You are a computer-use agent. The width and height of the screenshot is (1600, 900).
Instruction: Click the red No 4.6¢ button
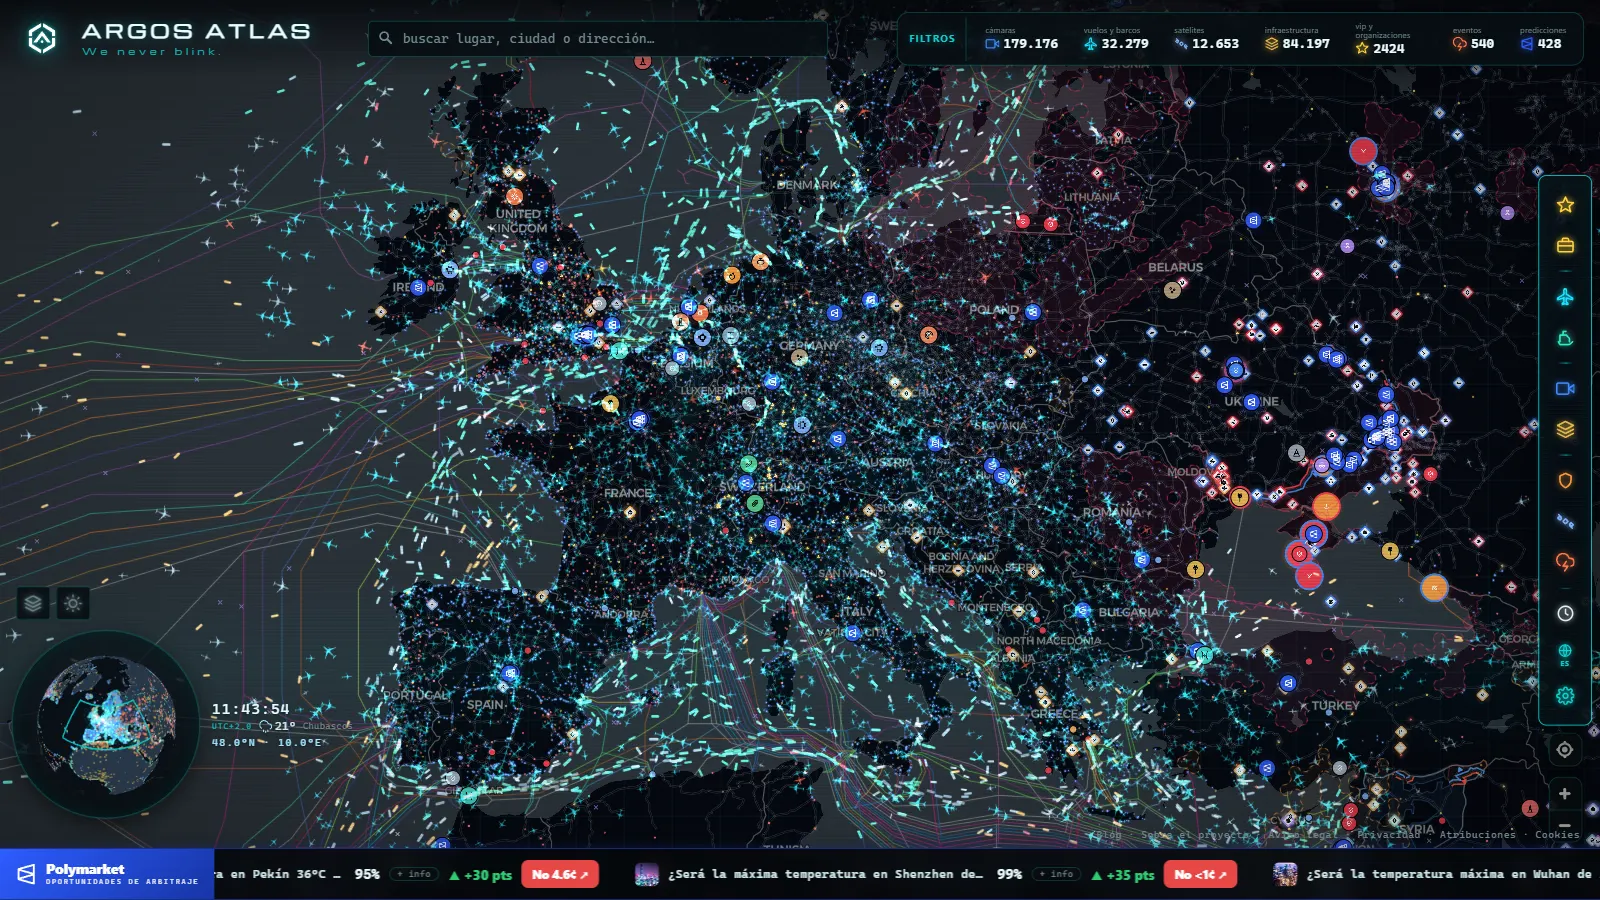560,874
